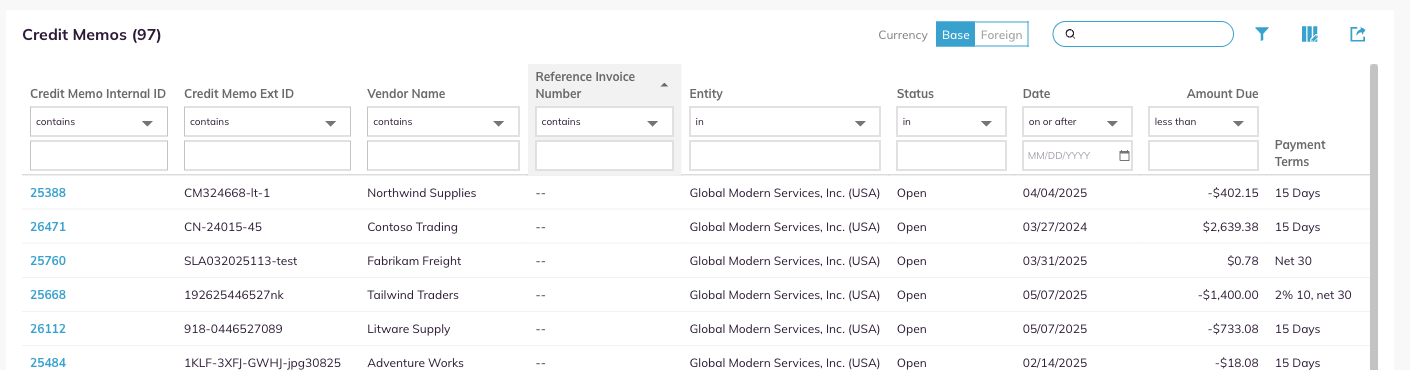
Task: Switch currency to Base
Action: coord(955,35)
